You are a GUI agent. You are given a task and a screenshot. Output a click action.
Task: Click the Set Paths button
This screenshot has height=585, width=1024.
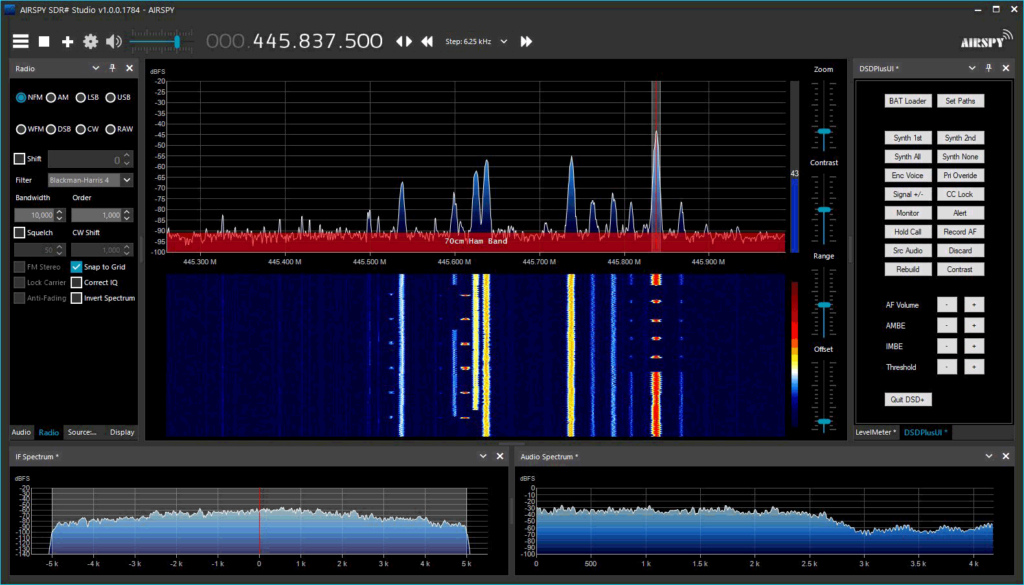[960, 101]
